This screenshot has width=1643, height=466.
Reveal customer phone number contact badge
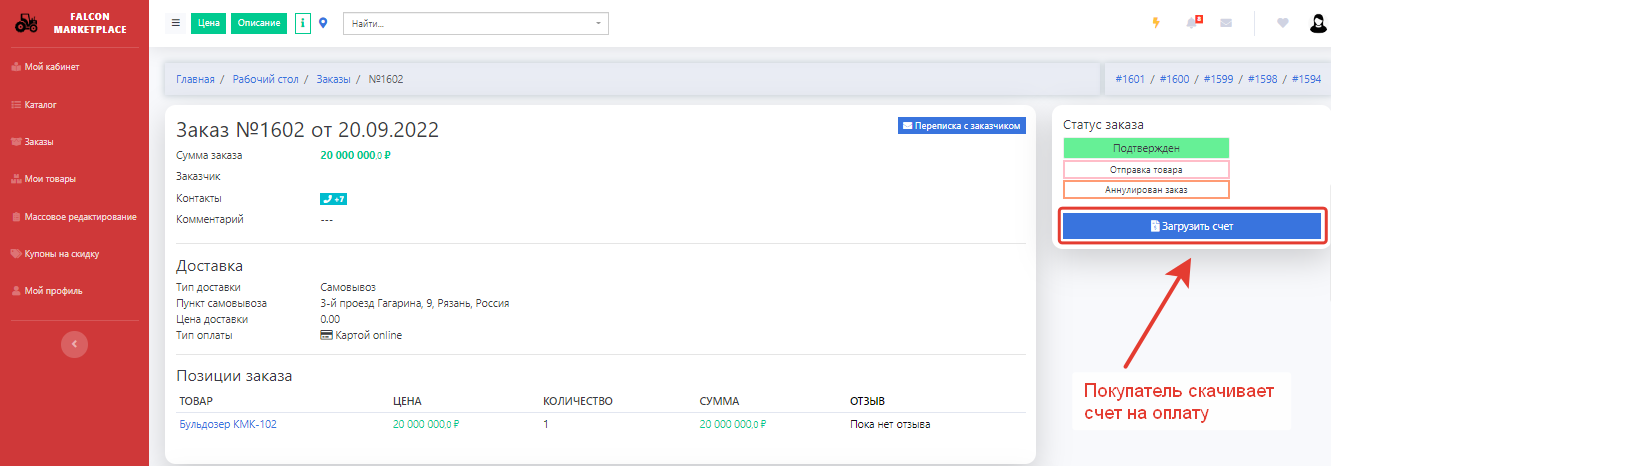tap(333, 199)
